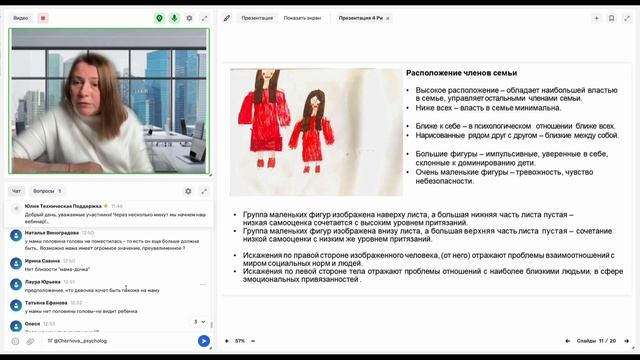
Task: Select the pencil drawing tool
Action: (x=227, y=18)
